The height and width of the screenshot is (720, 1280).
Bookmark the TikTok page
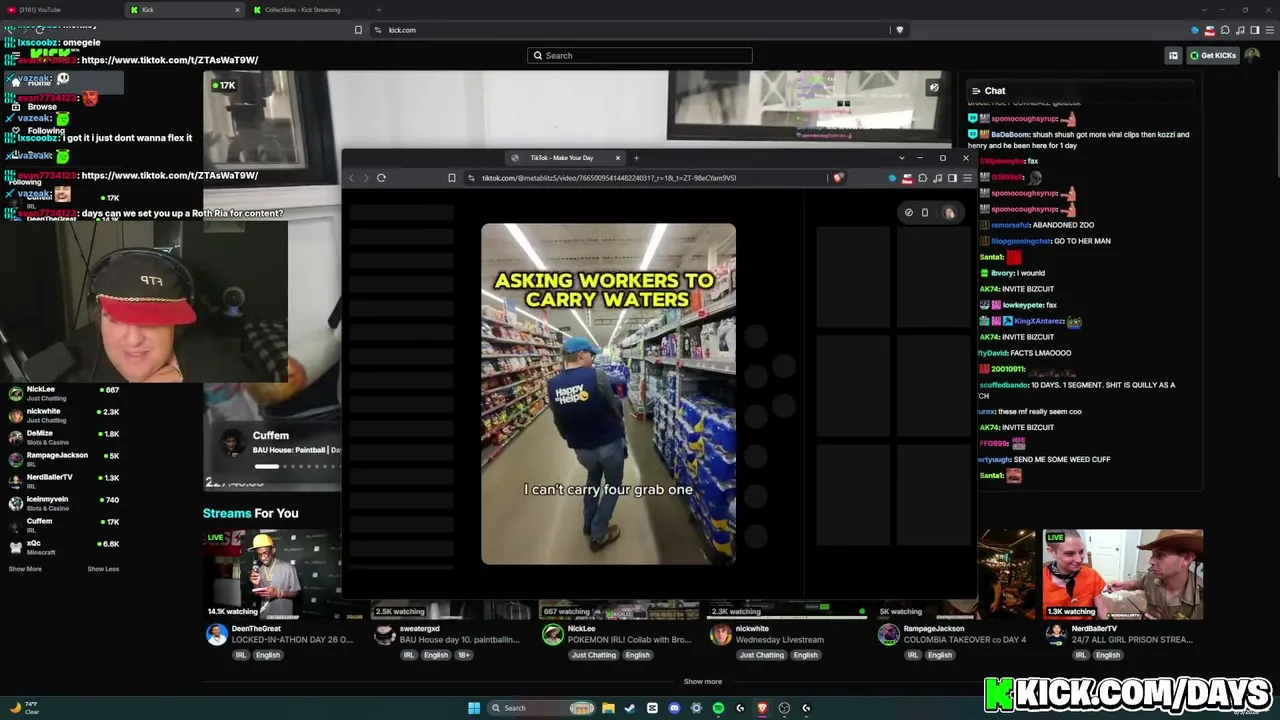tap(452, 178)
